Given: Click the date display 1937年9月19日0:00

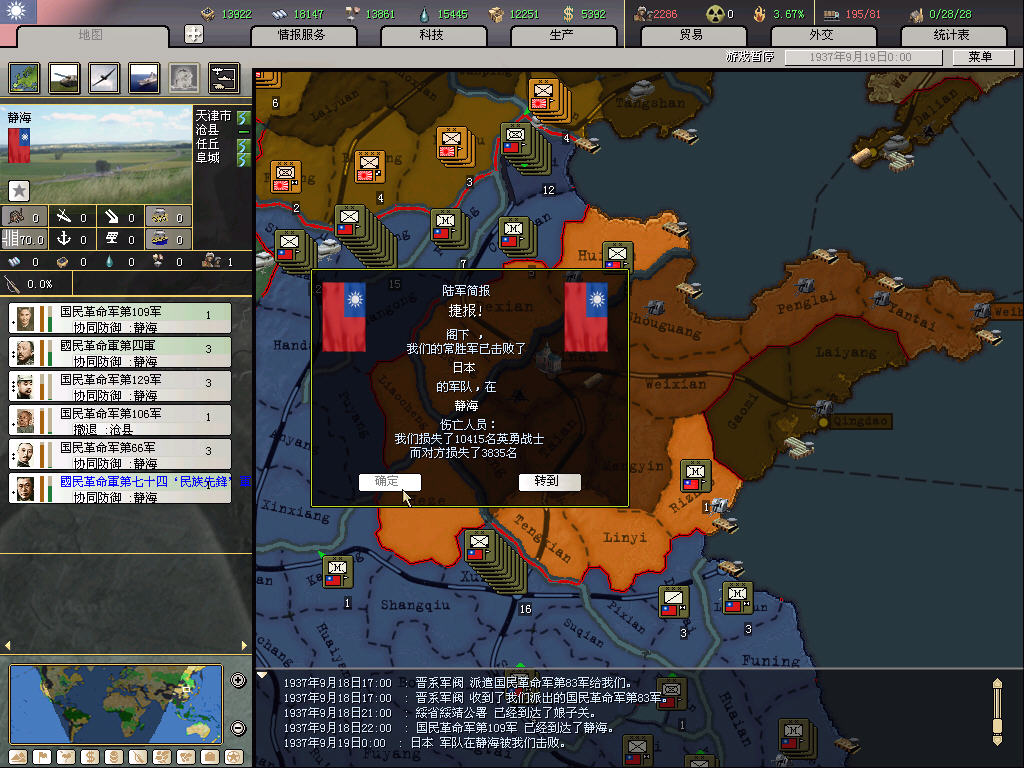Looking at the screenshot, I should point(863,57).
